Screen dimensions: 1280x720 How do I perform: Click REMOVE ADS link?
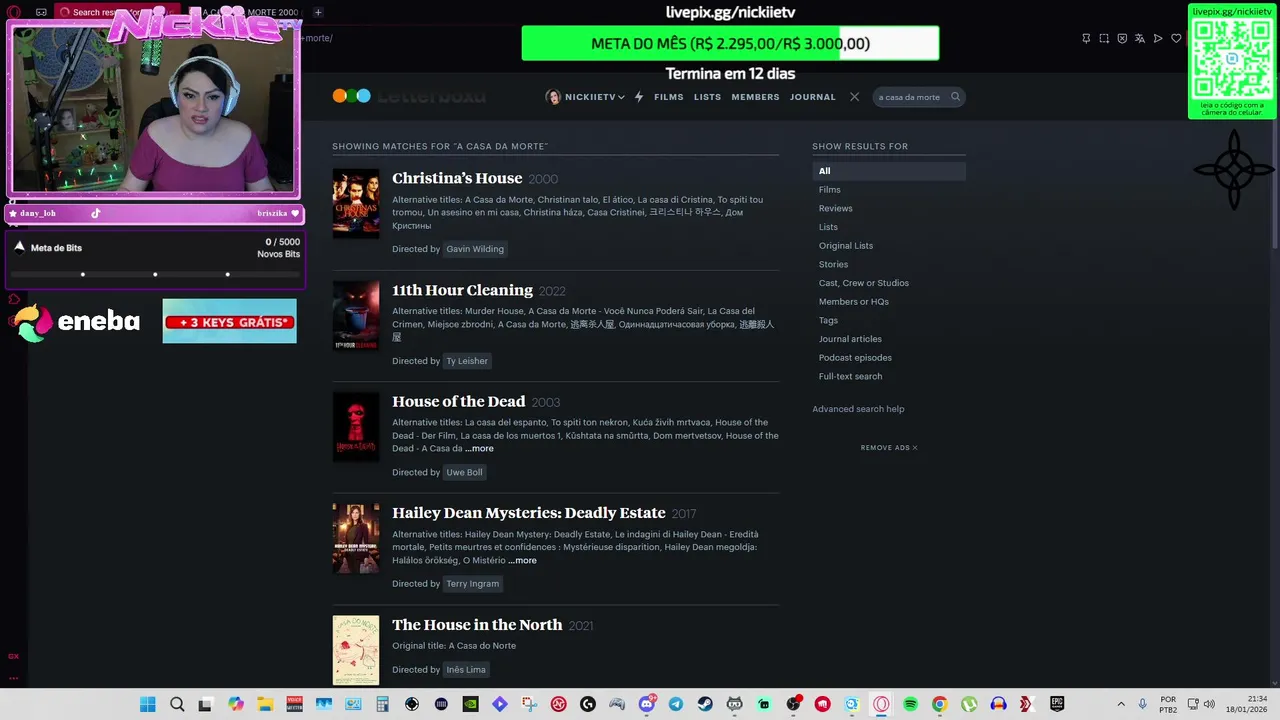tap(889, 448)
